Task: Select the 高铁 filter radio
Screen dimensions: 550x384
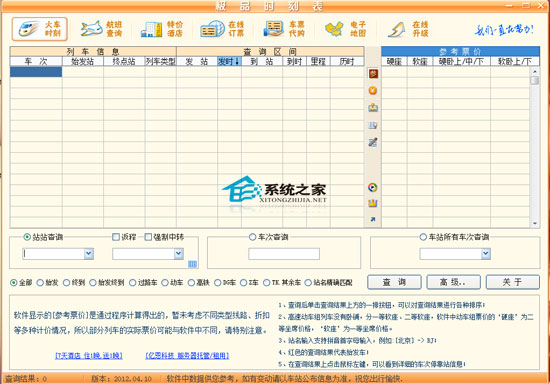Action: [191, 282]
